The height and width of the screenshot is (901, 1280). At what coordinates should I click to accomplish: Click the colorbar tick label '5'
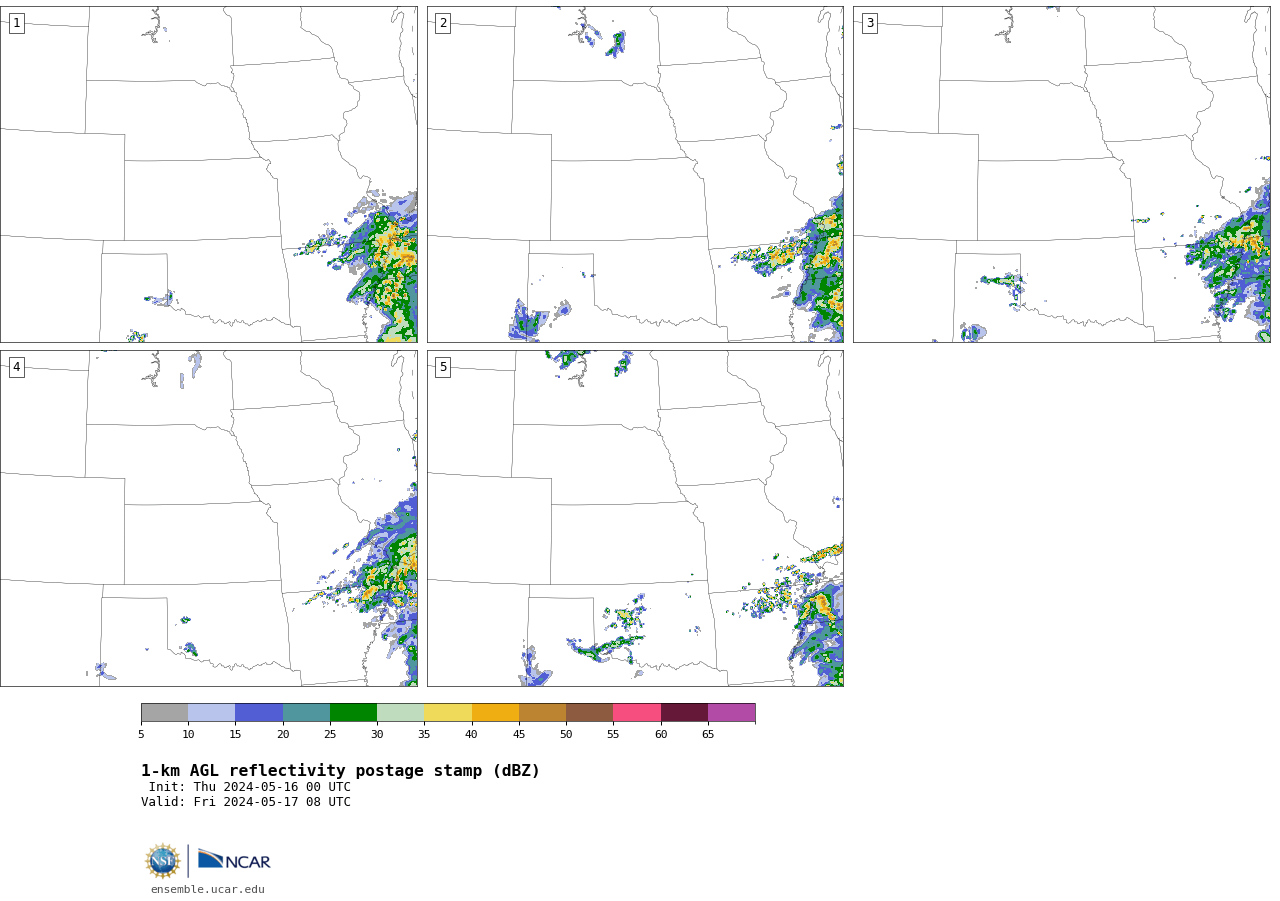coord(141,735)
